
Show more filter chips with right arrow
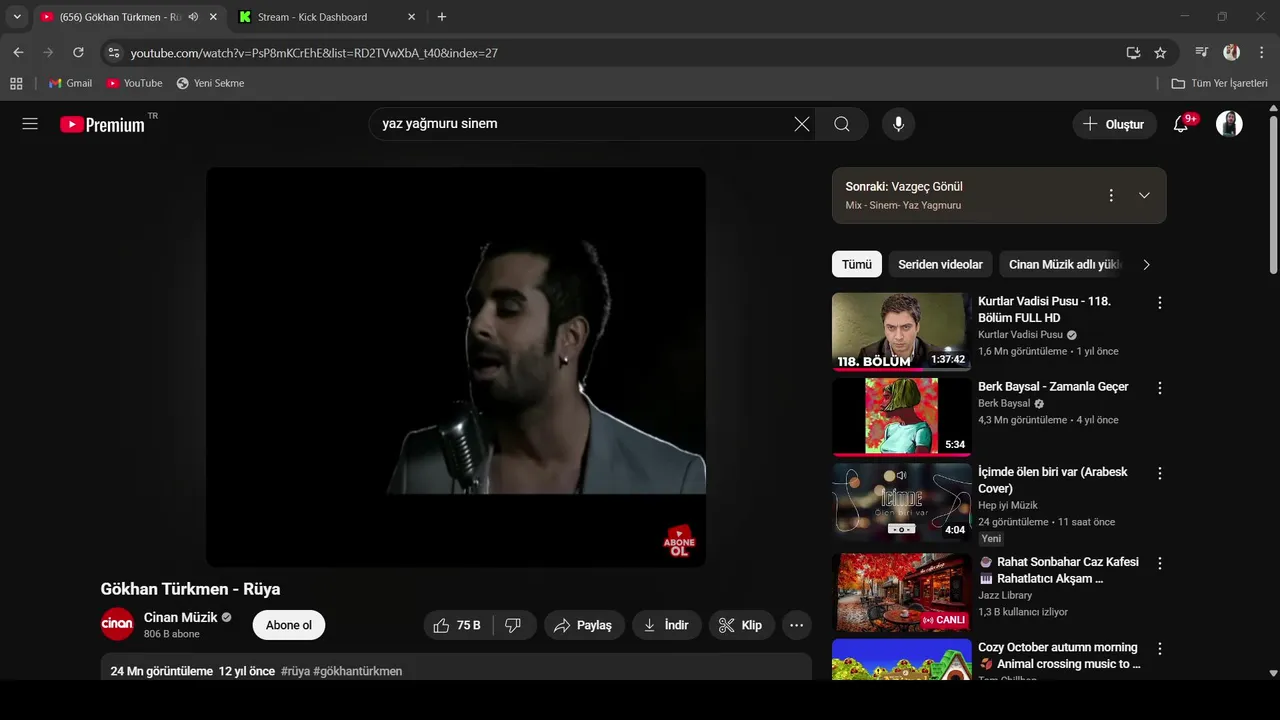coord(1146,264)
